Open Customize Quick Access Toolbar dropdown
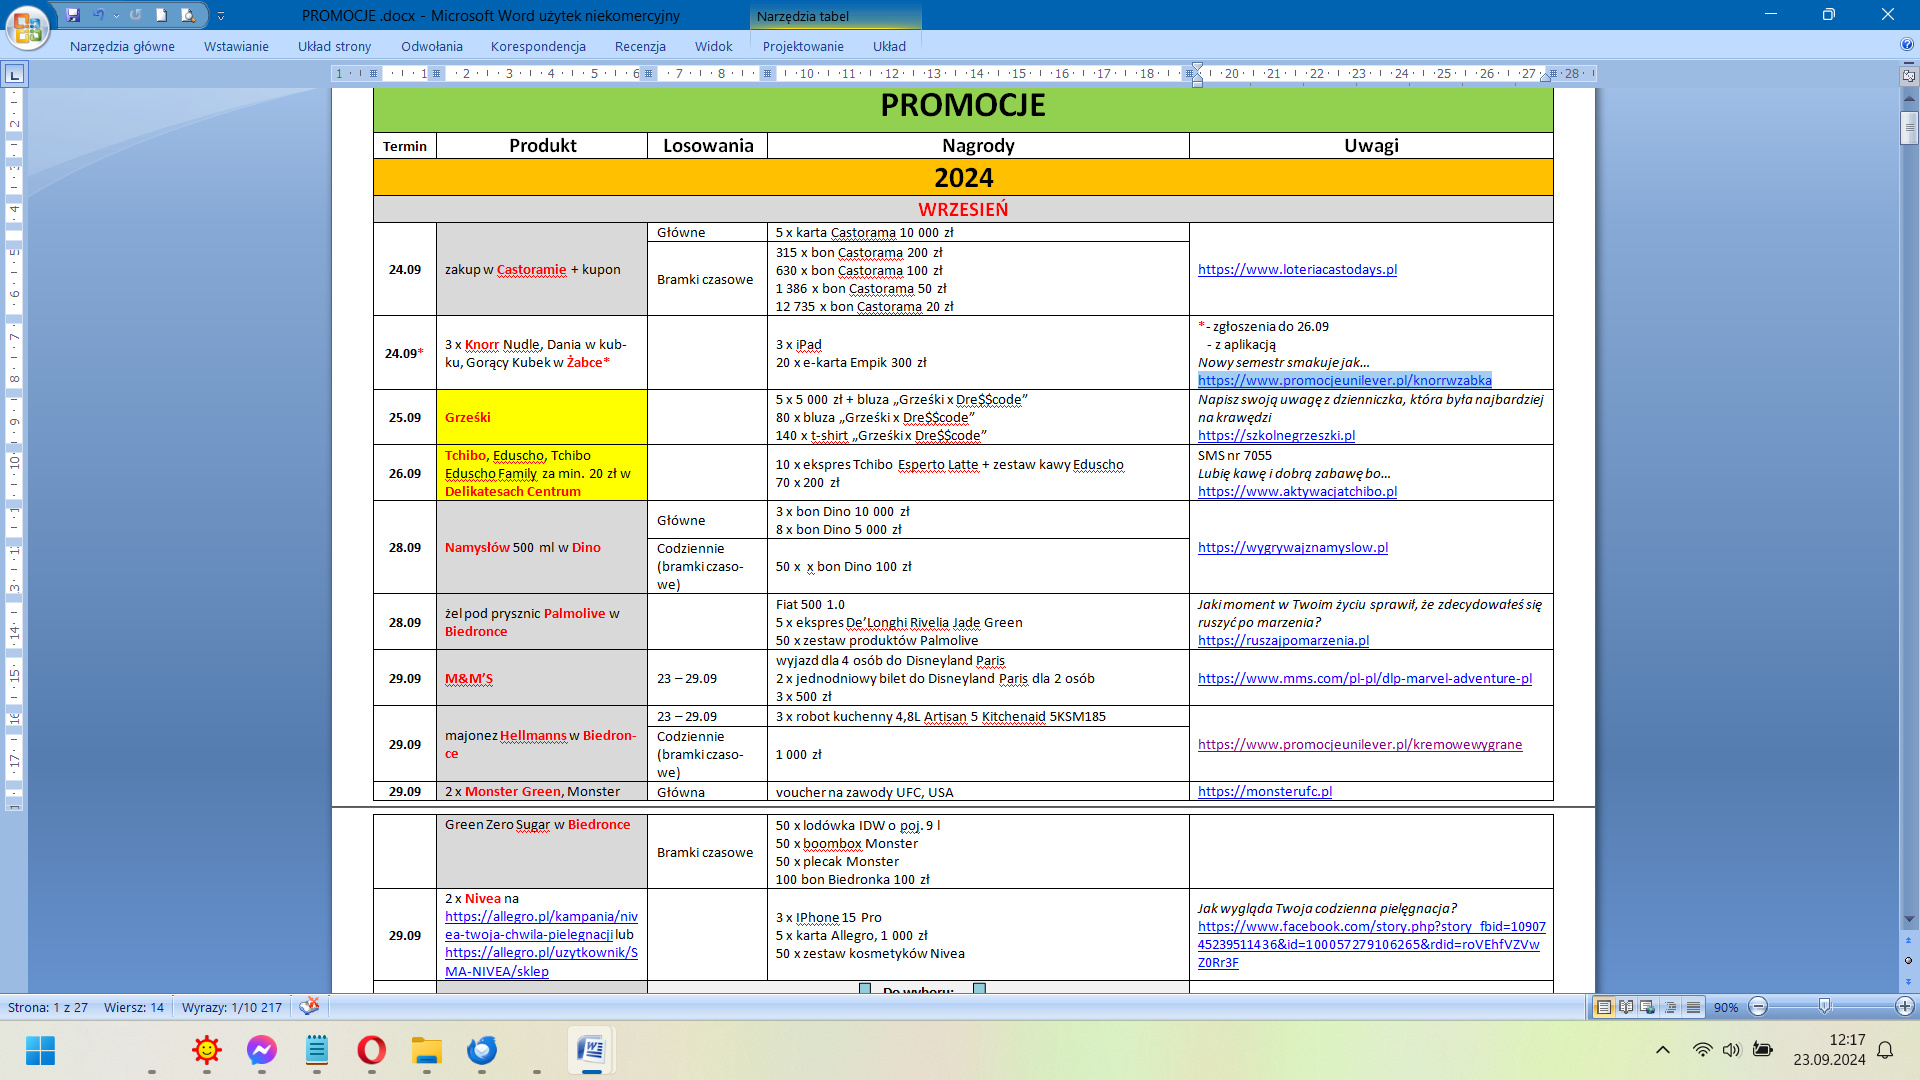Image resolution: width=1920 pixels, height=1080 pixels. (x=221, y=15)
